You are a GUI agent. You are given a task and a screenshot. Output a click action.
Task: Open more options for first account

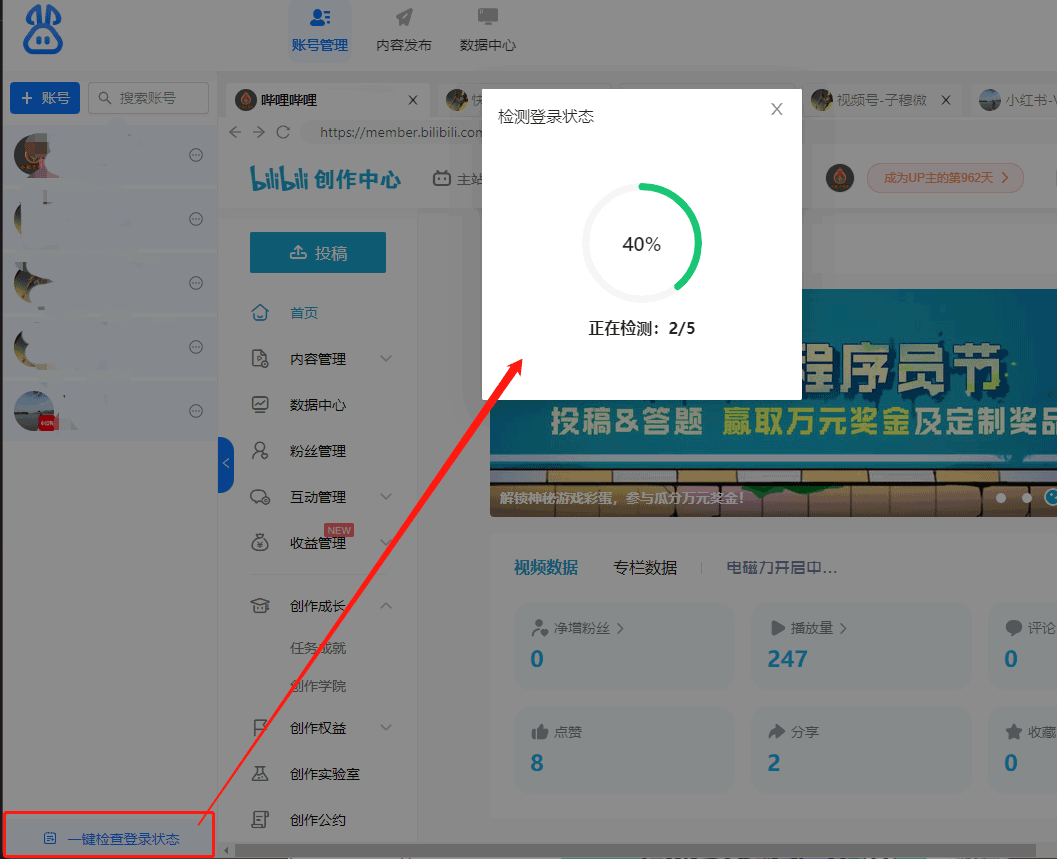195,155
